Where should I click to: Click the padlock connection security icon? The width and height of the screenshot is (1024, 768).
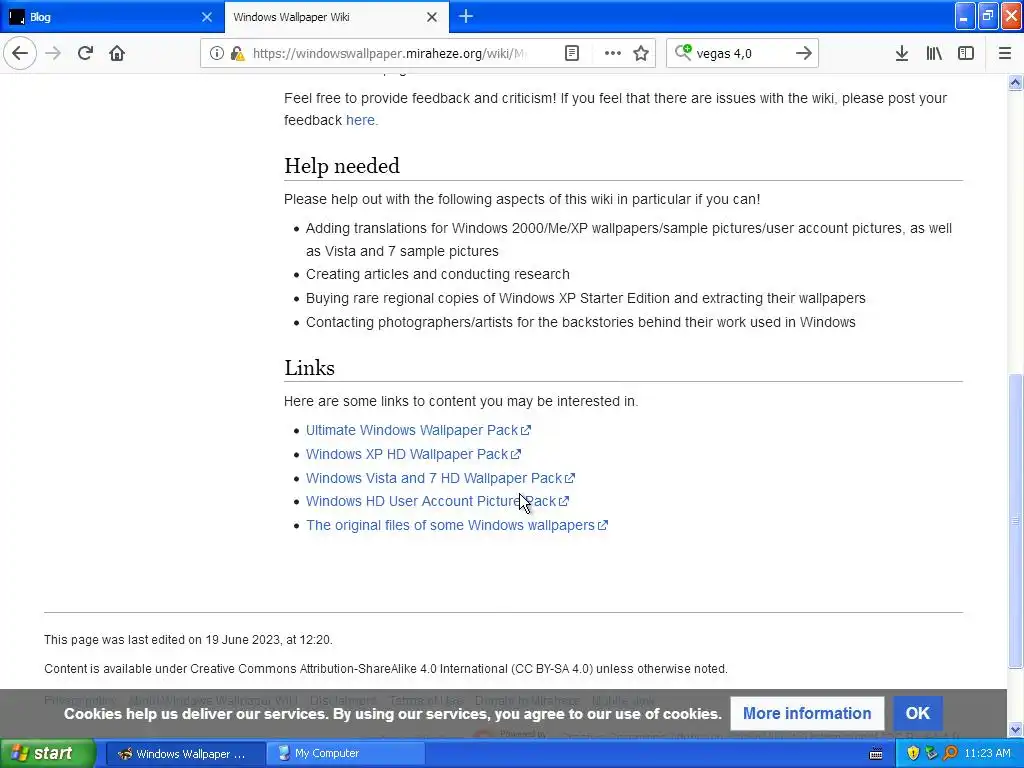coord(237,53)
